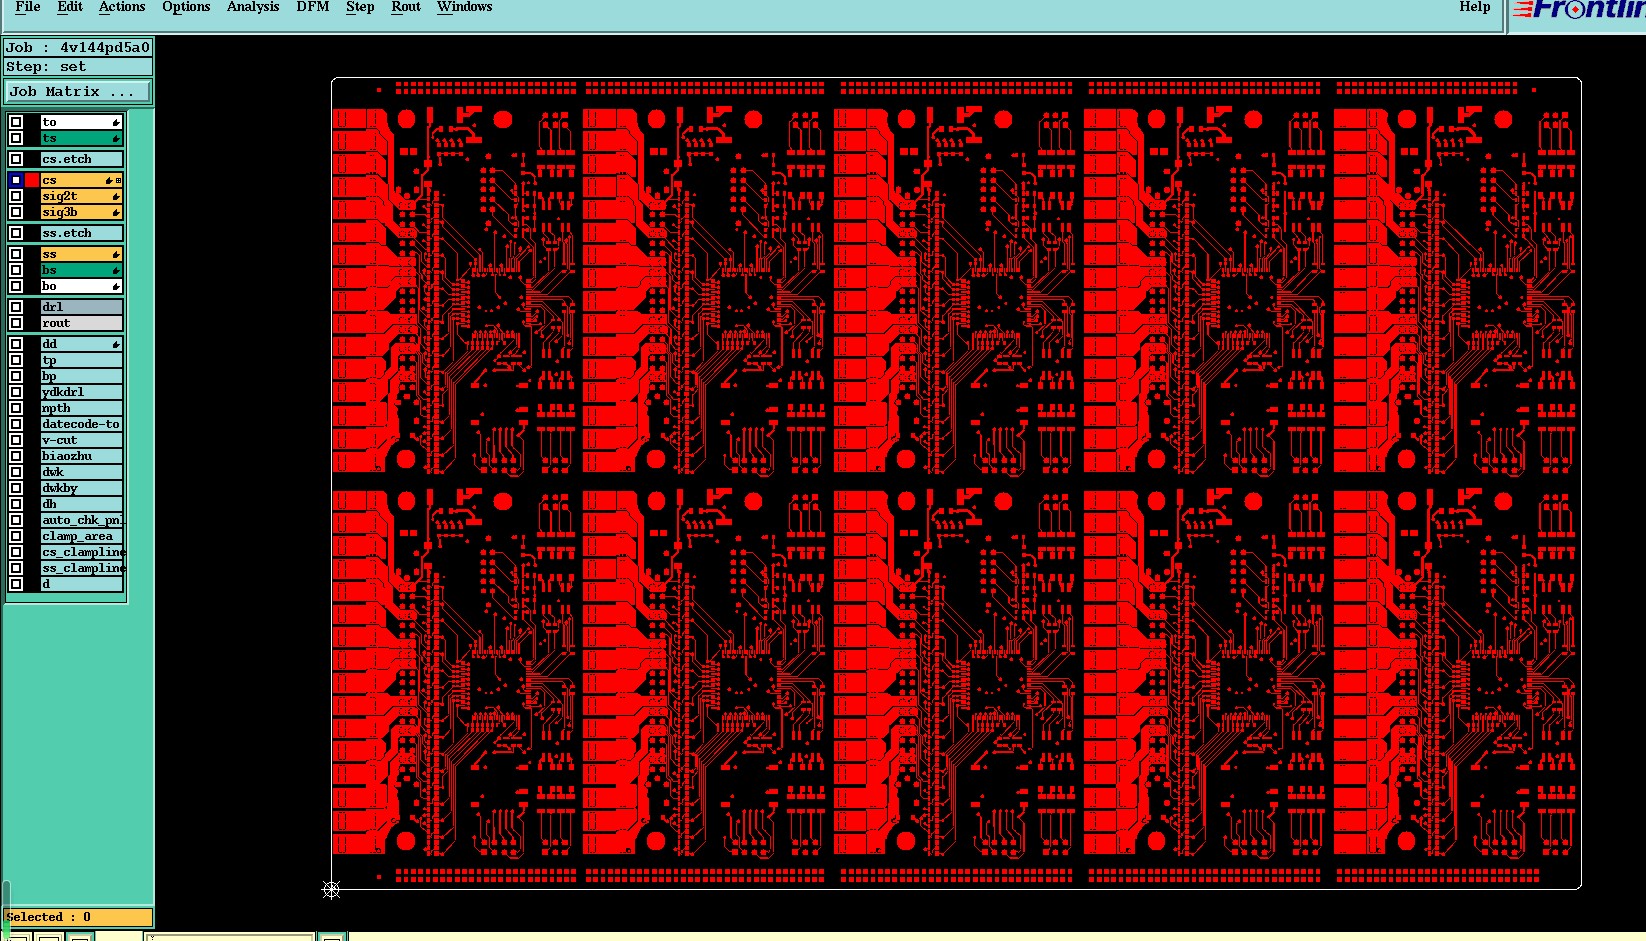
Task: Uncheck the active cs layer checkbox
Action: 16,180
